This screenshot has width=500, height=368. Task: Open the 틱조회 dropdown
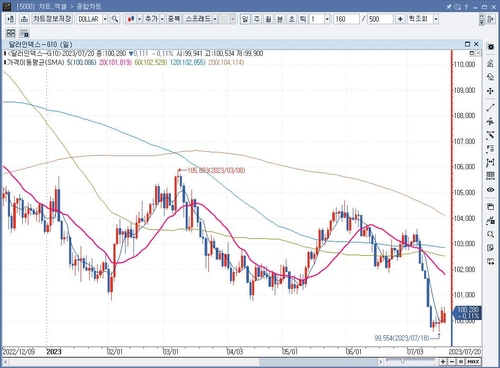click(x=436, y=19)
